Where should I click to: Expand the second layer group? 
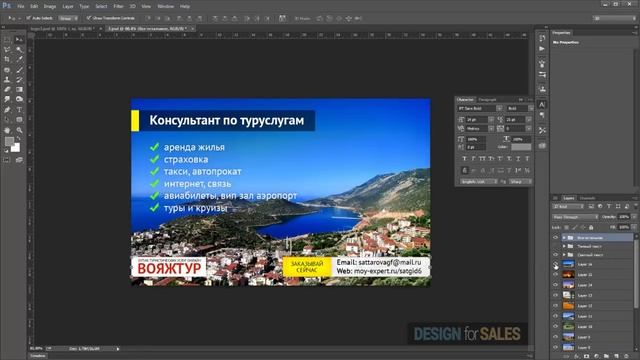coord(564,246)
